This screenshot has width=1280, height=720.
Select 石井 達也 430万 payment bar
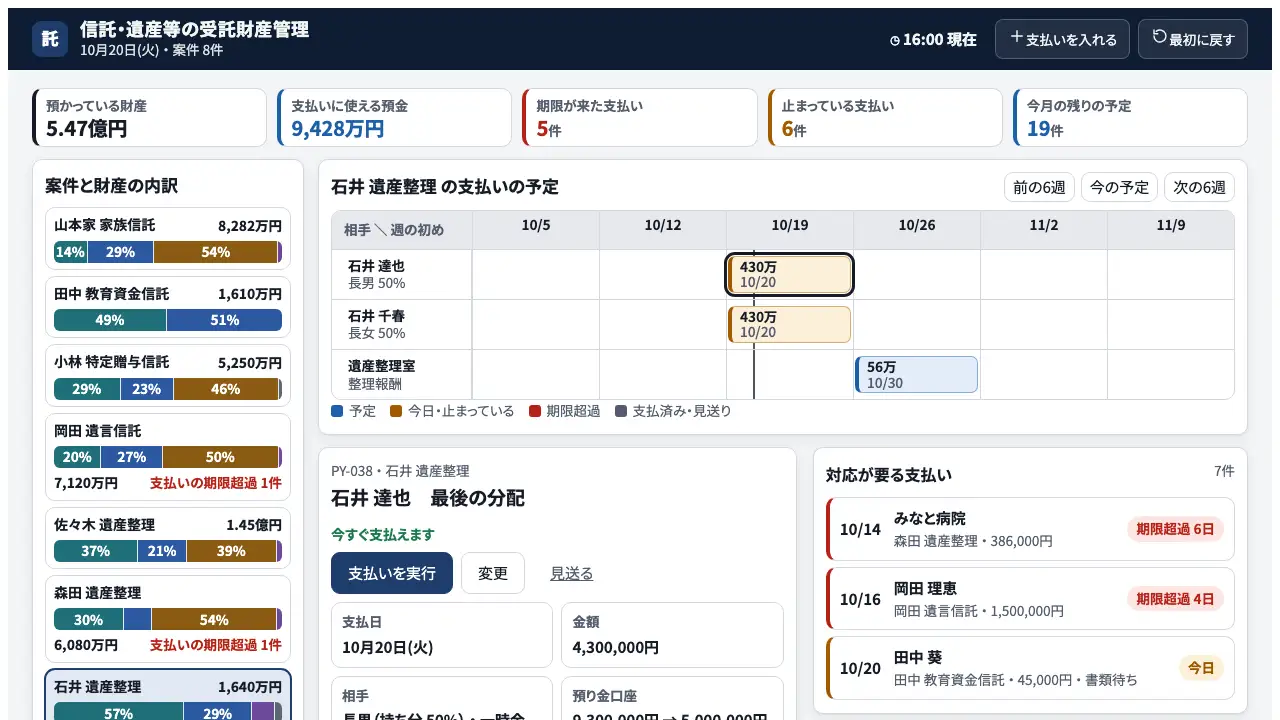(790, 274)
